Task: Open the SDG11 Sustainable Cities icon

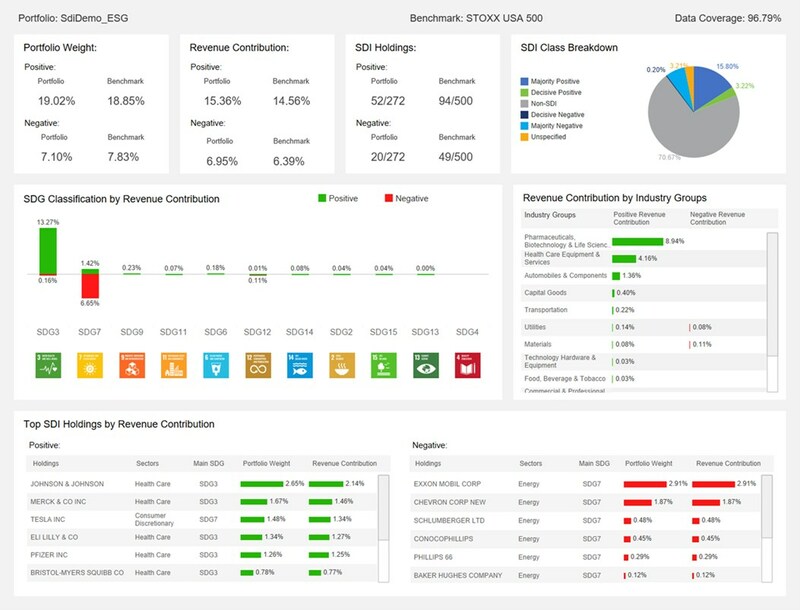Action: 174,364
